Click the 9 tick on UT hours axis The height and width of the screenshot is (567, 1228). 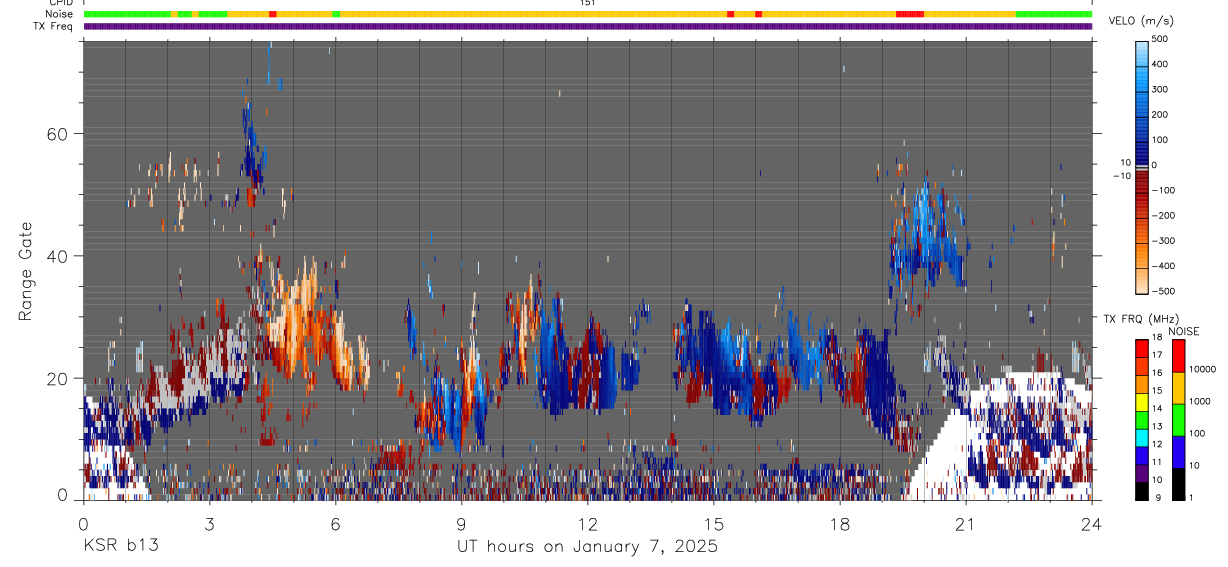coord(462,523)
